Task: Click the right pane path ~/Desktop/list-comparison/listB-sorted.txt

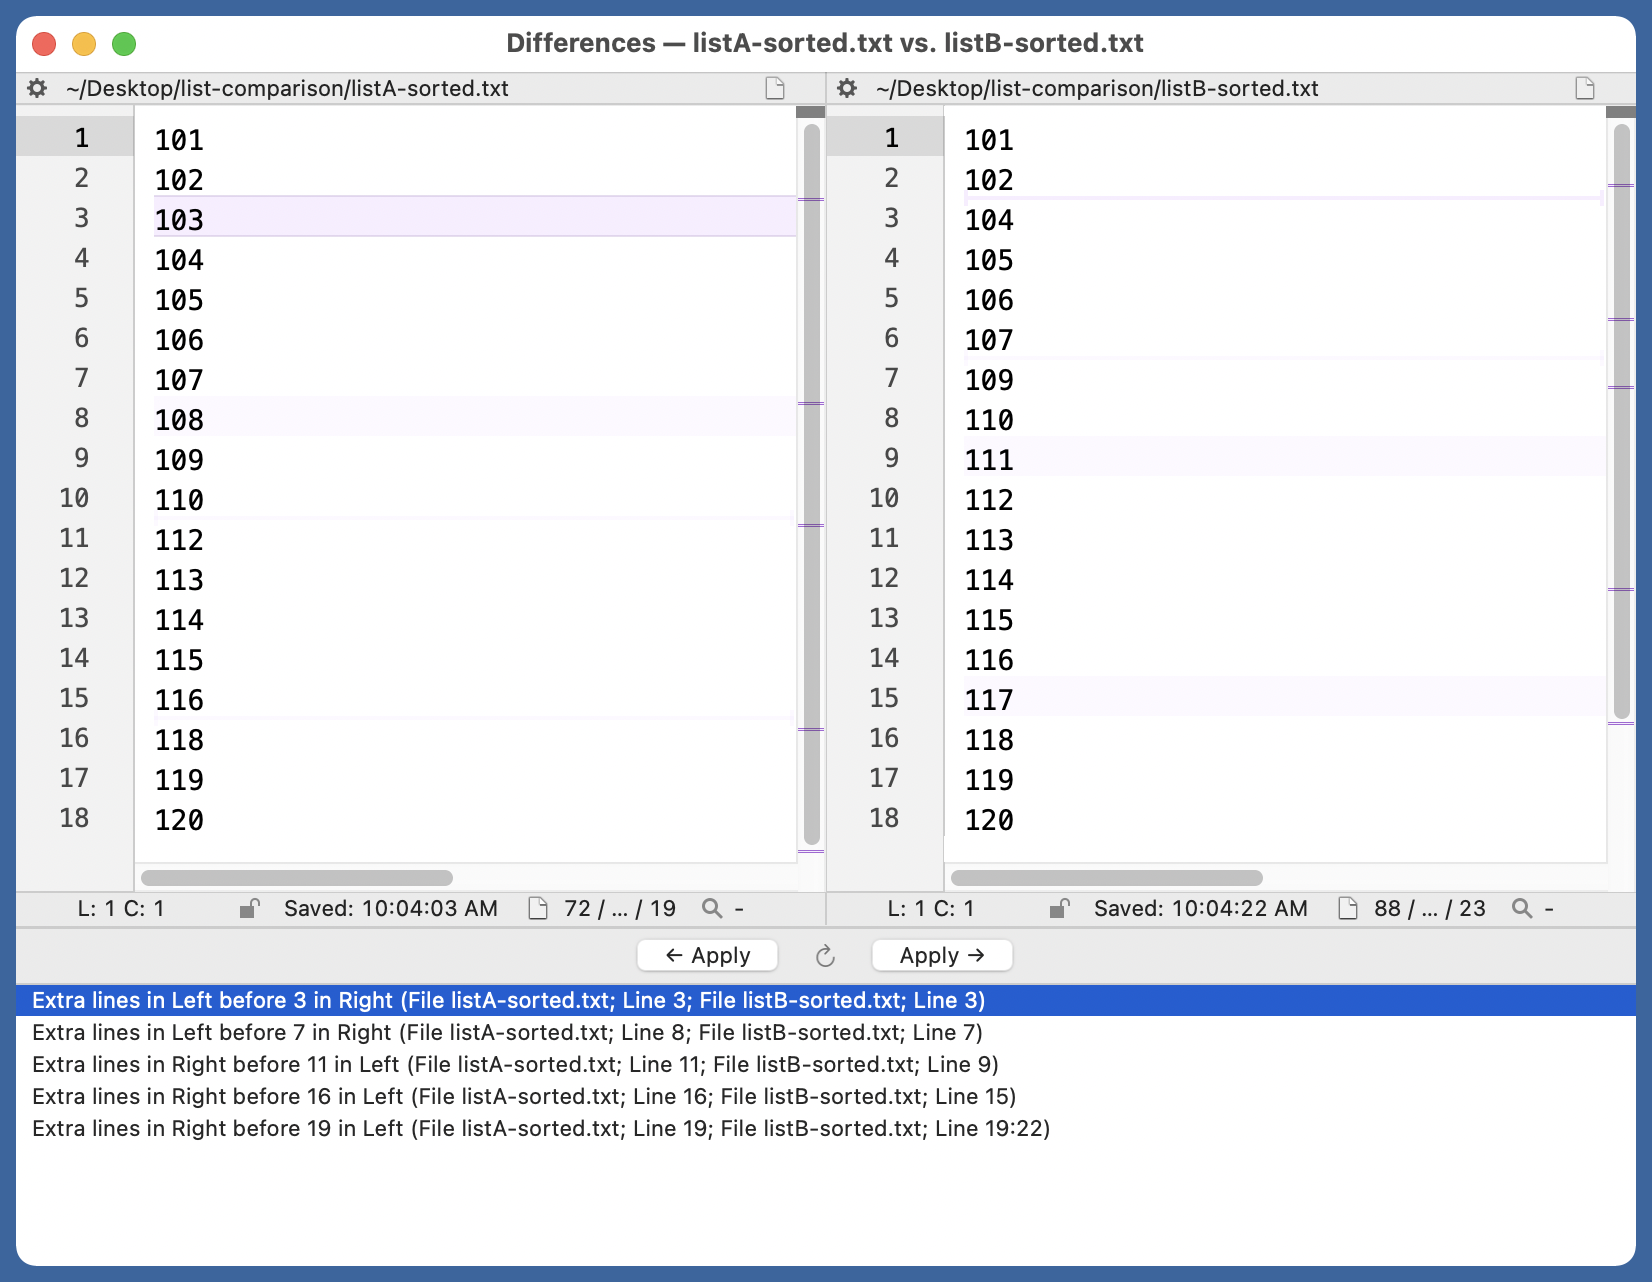Action: pos(1097,88)
